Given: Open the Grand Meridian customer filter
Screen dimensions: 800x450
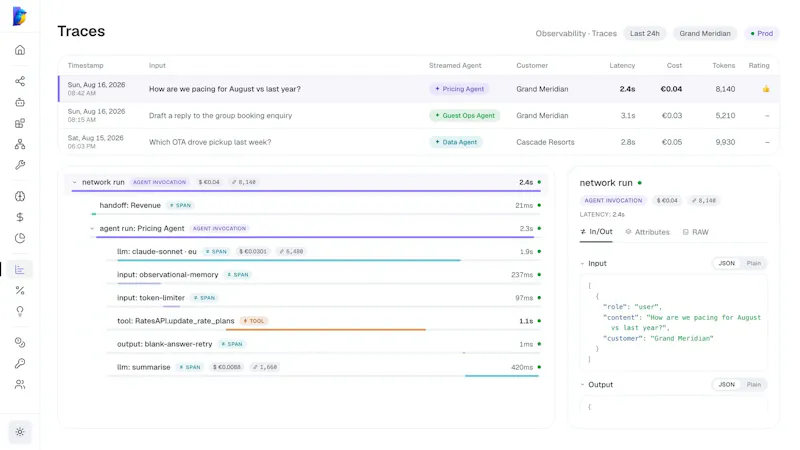Looking at the screenshot, I should [x=705, y=33].
